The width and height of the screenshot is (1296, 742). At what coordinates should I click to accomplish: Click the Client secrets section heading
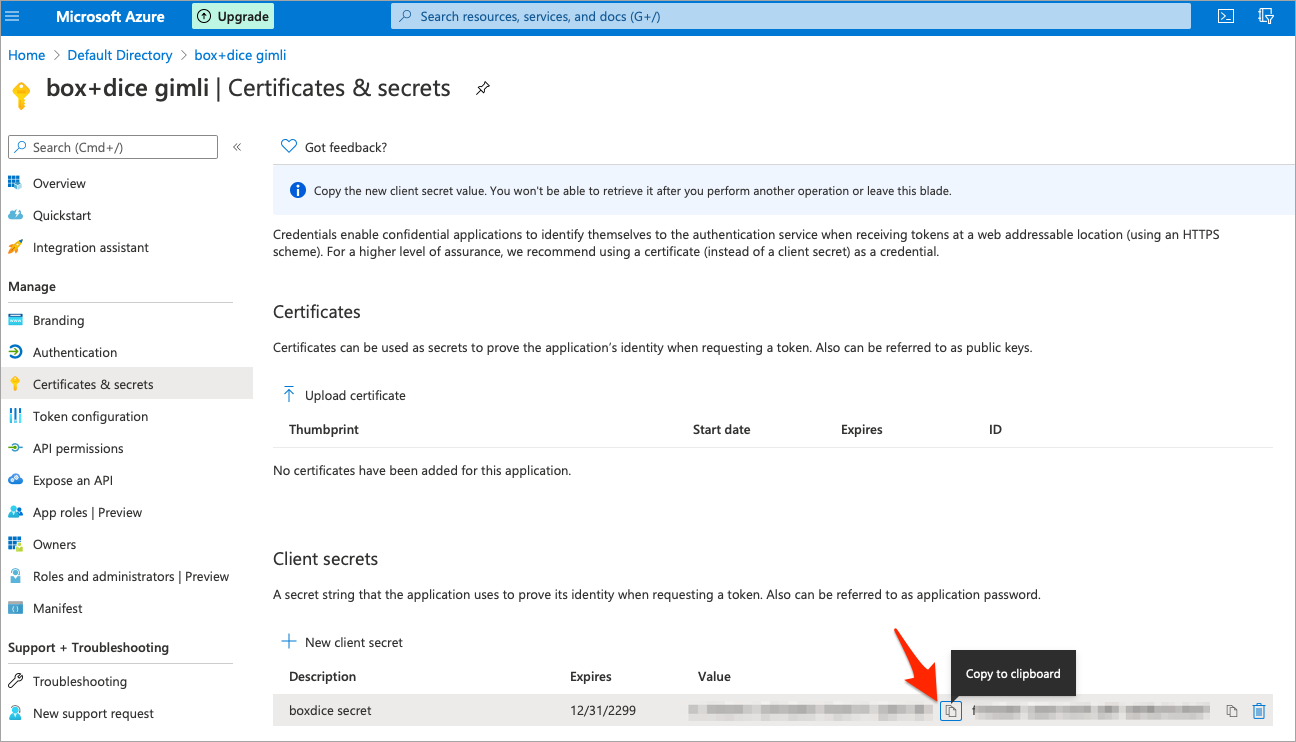pyautogui.click(x=326, y=559)
